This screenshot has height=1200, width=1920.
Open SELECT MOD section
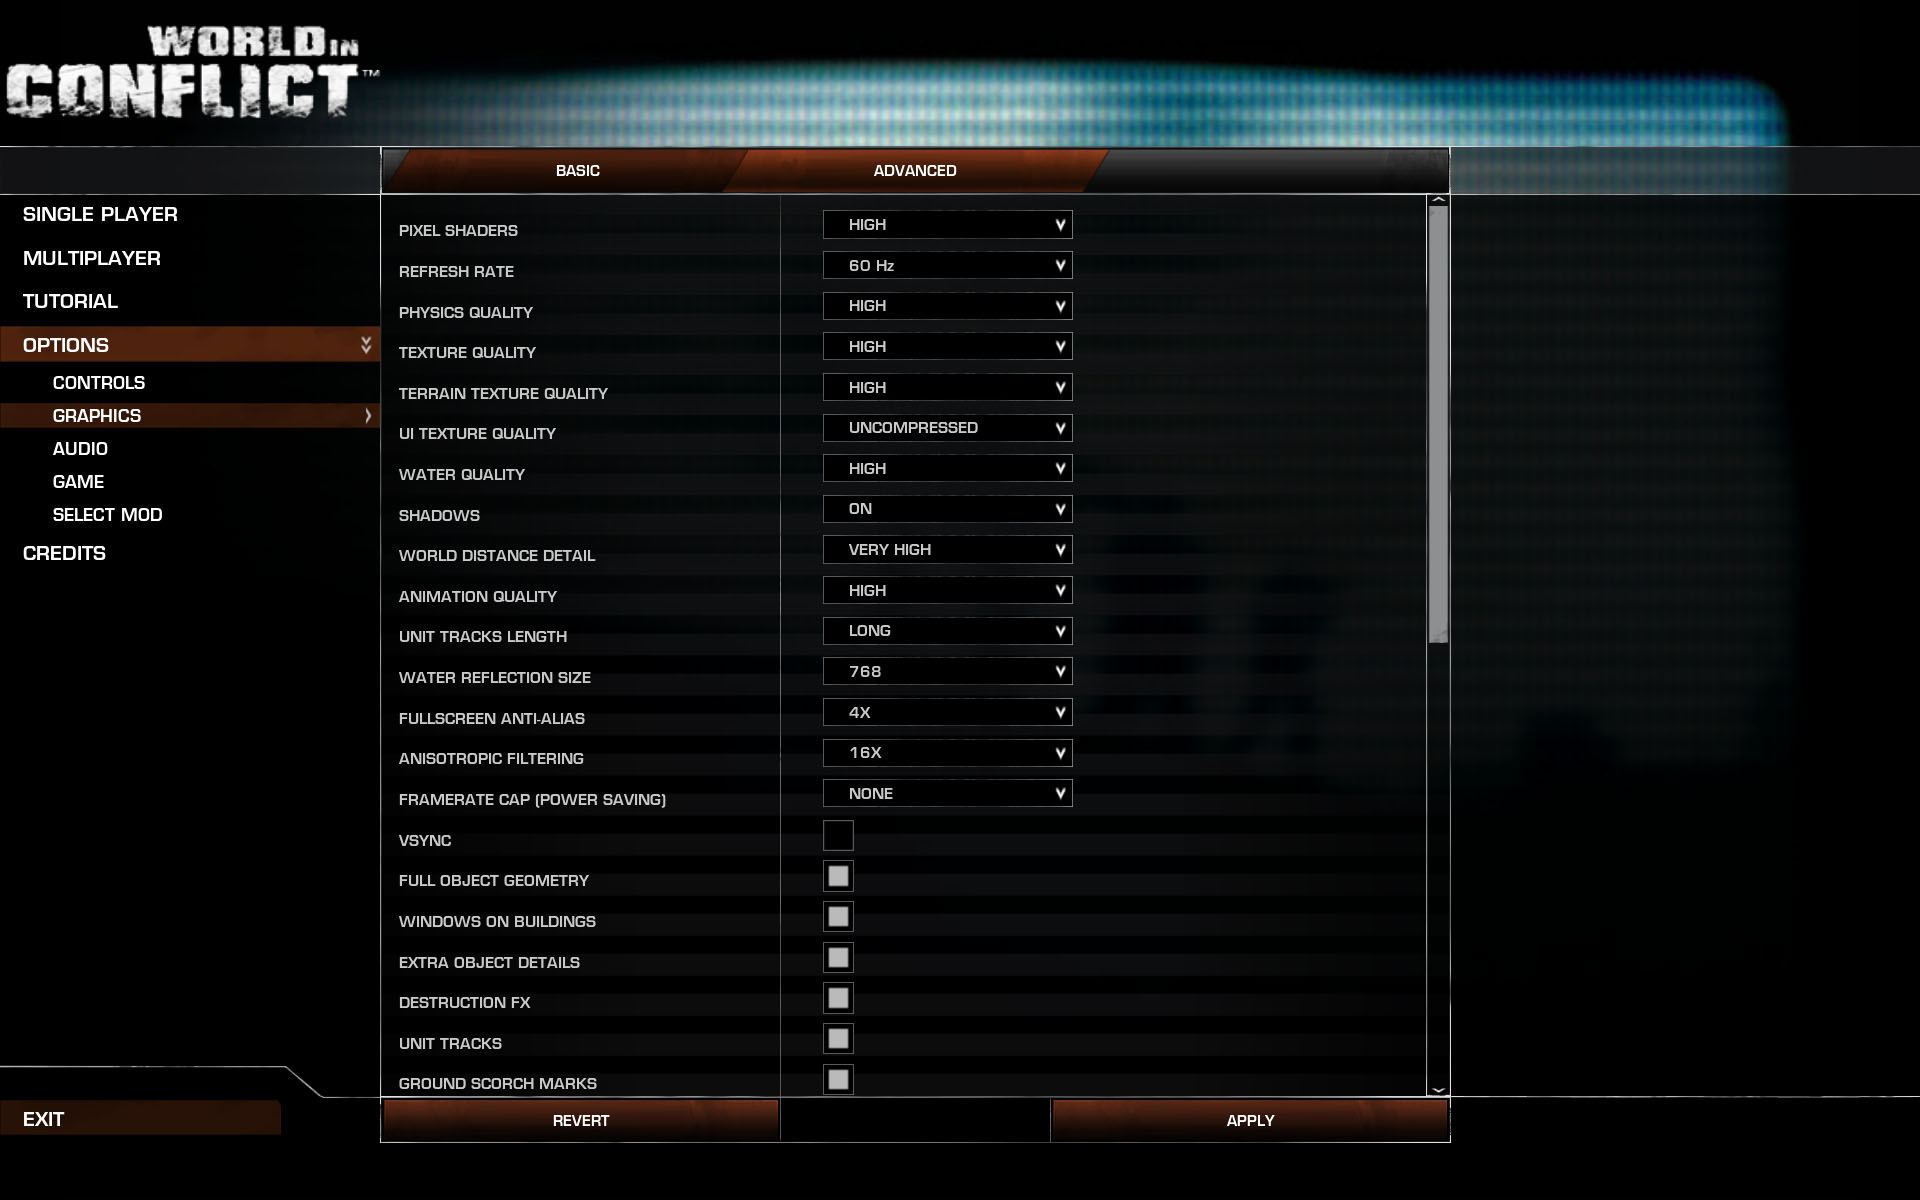click(108, 513)
